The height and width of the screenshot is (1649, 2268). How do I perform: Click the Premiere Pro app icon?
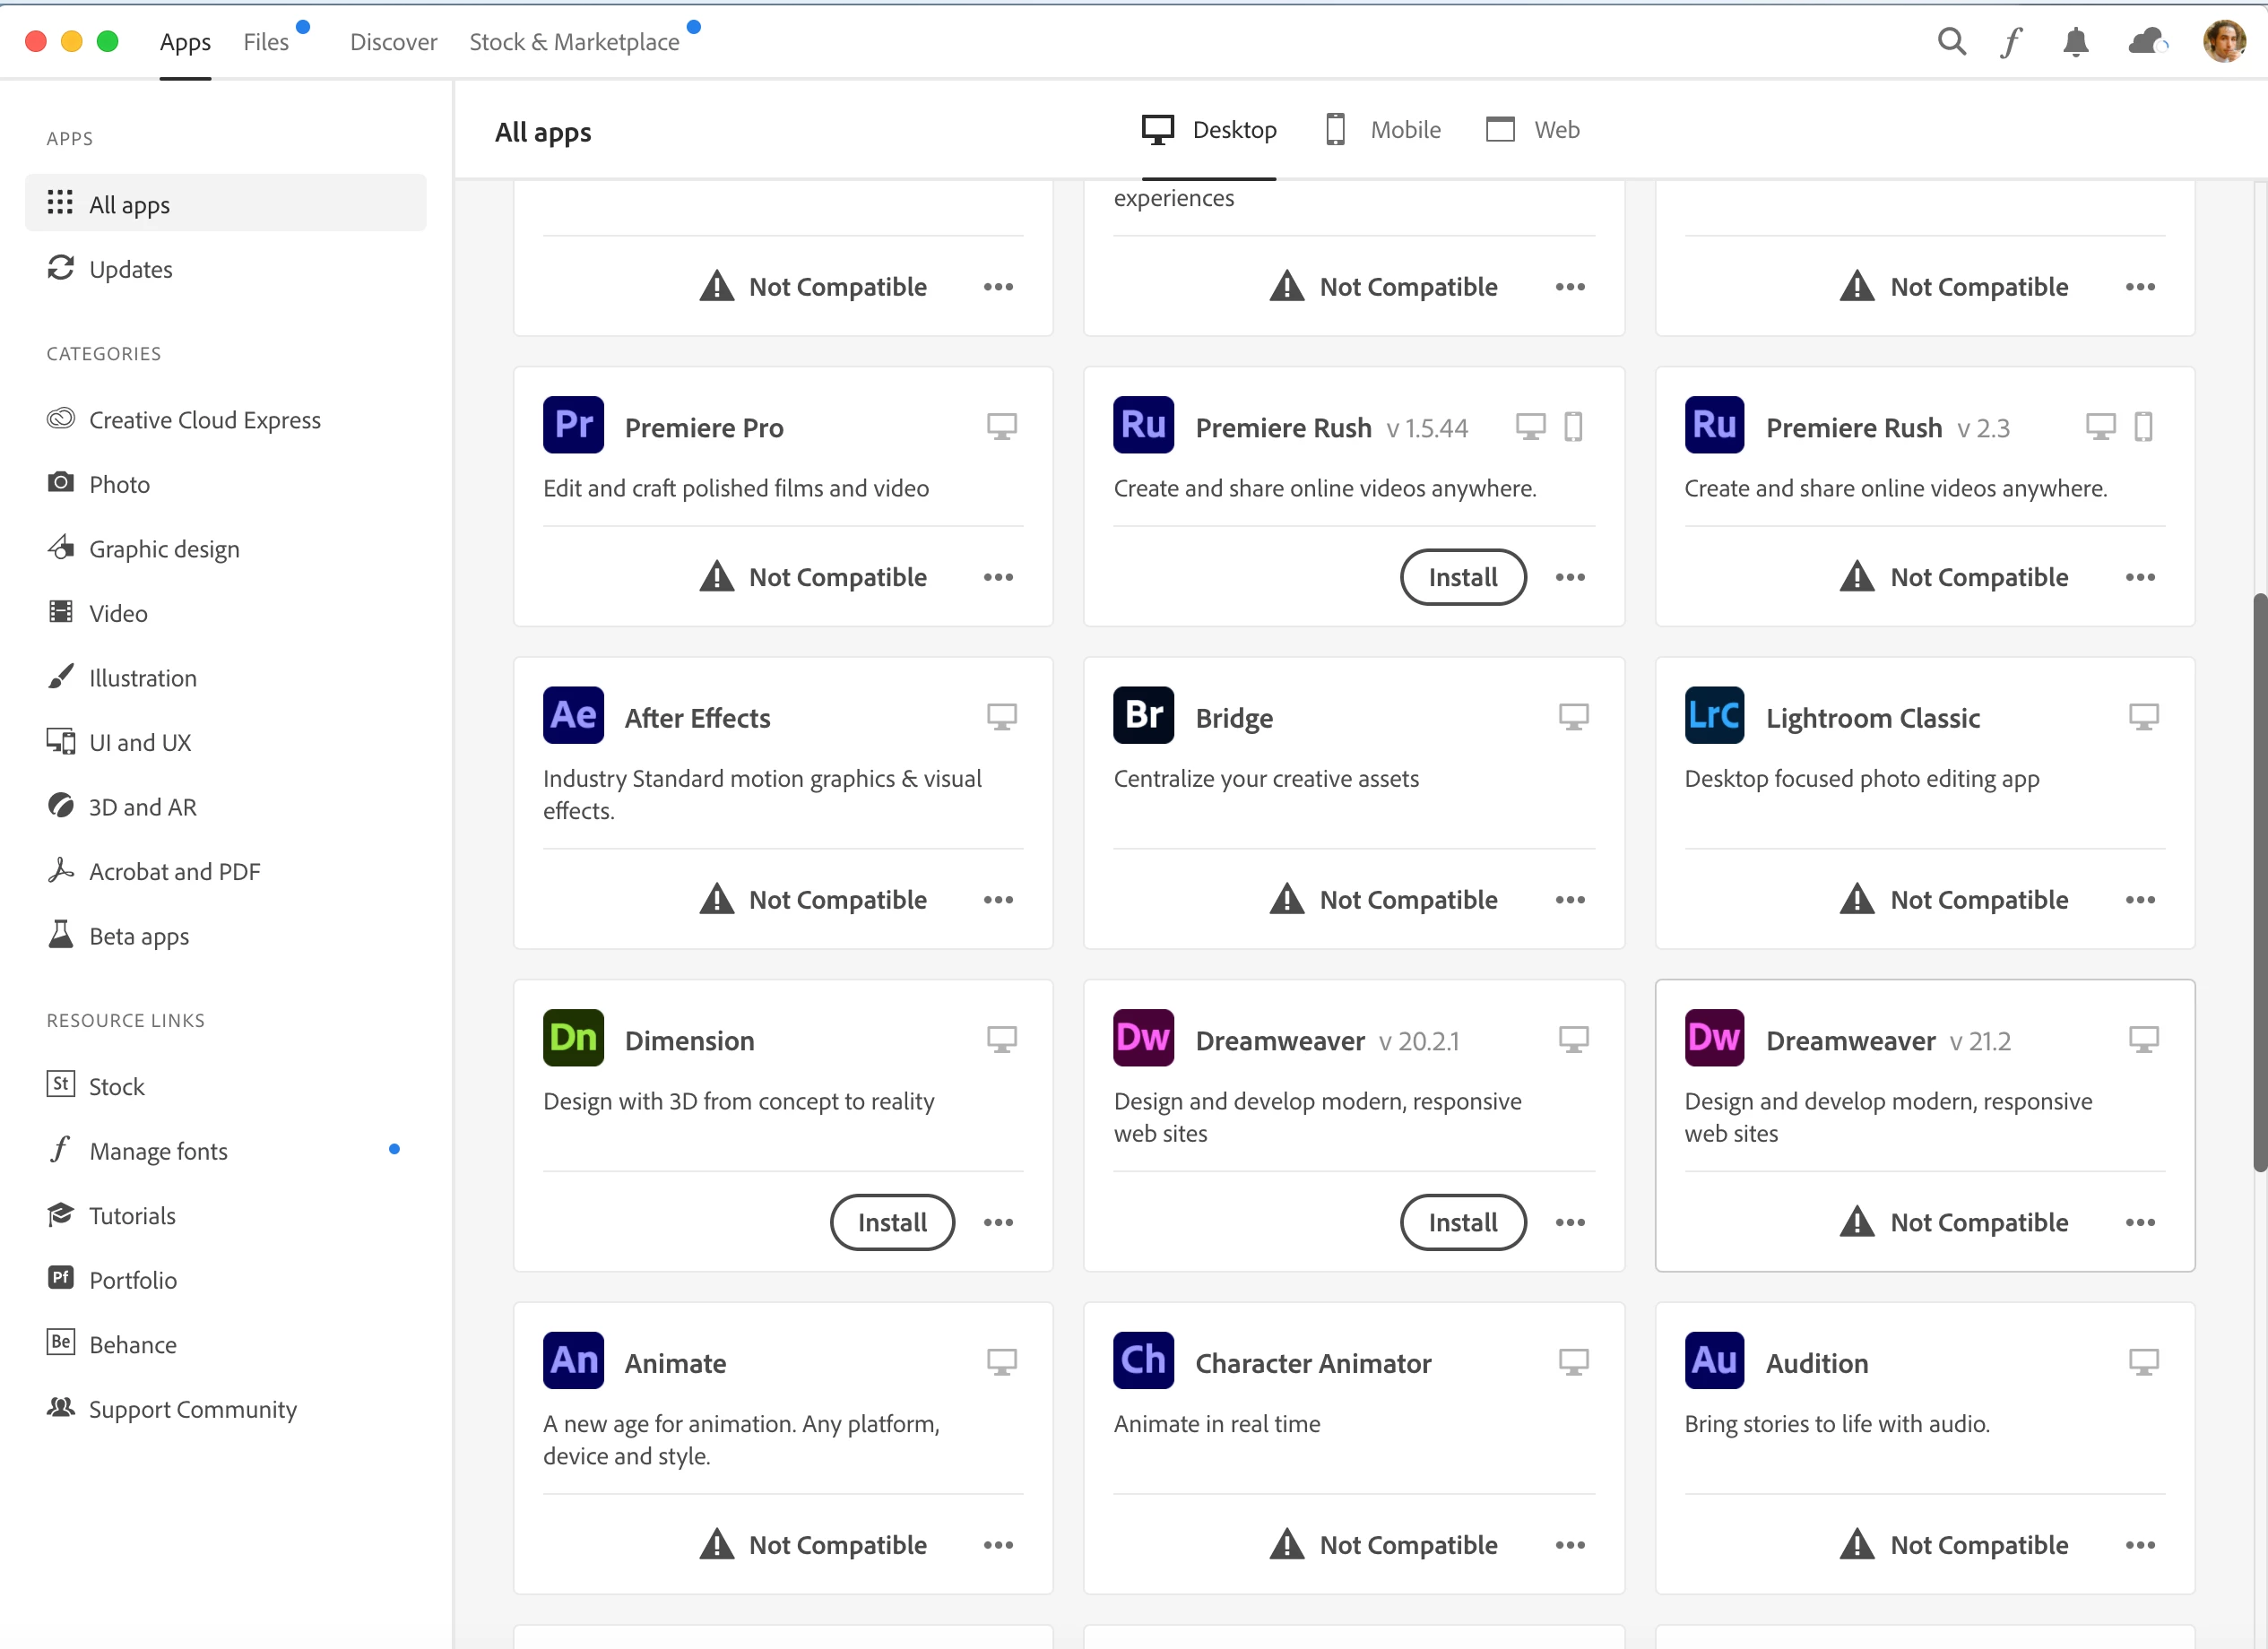(573, 425)
